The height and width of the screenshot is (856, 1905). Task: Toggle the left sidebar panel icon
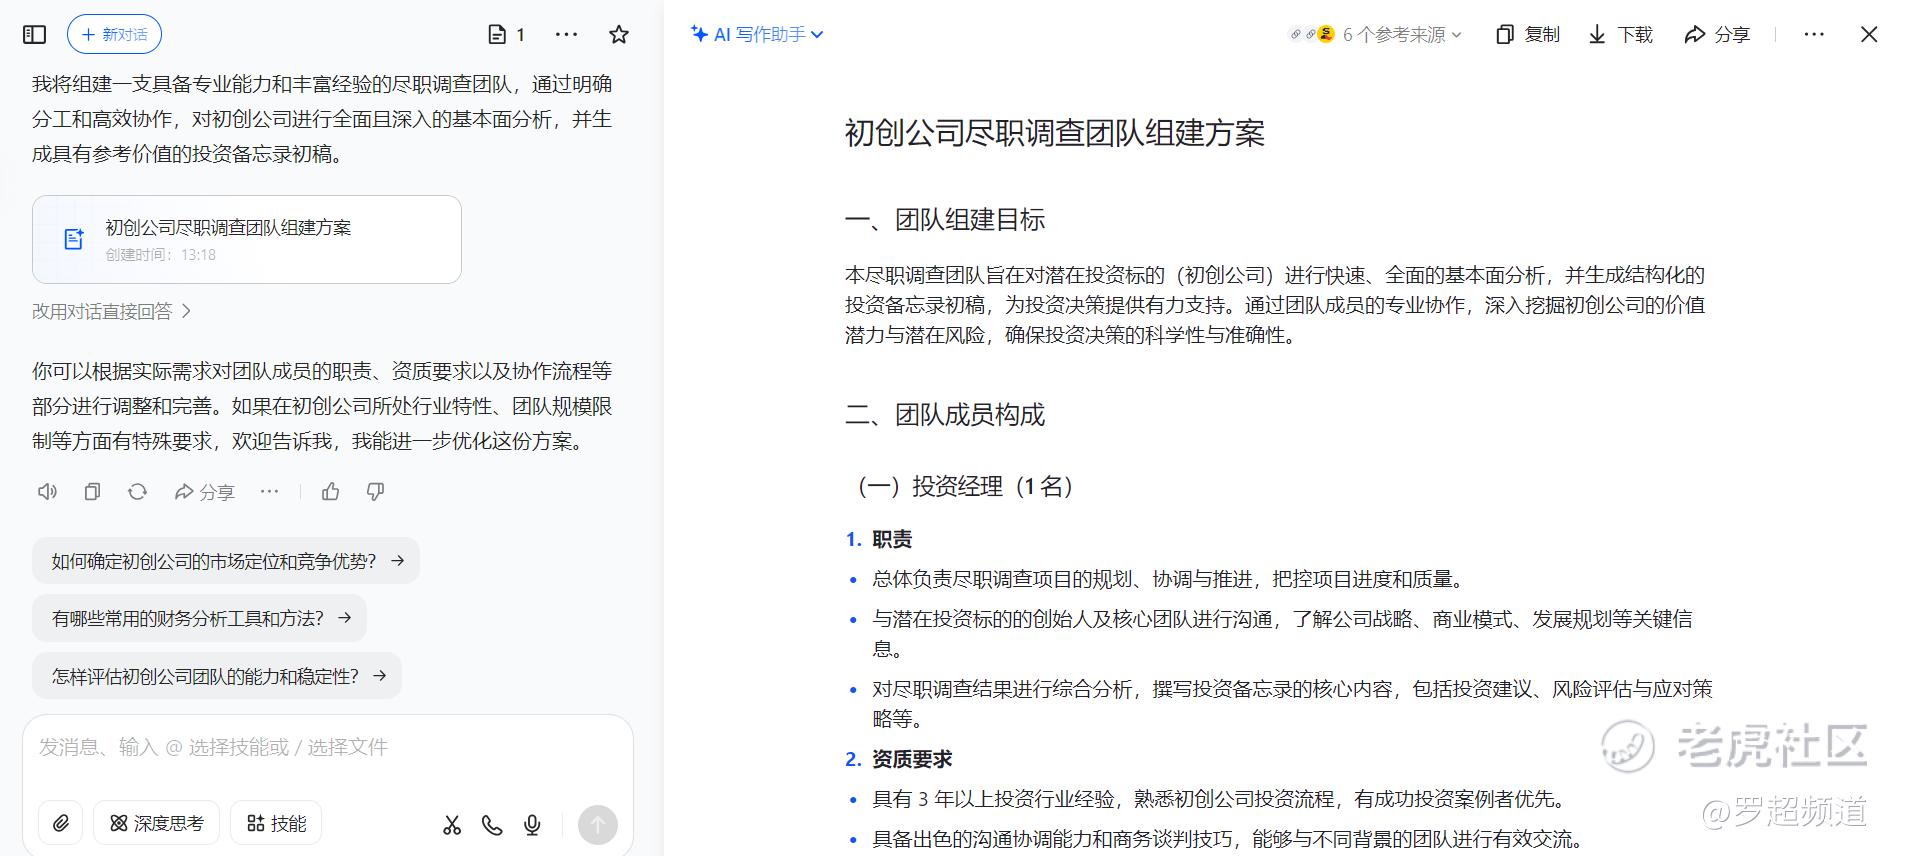pos(35,35)
